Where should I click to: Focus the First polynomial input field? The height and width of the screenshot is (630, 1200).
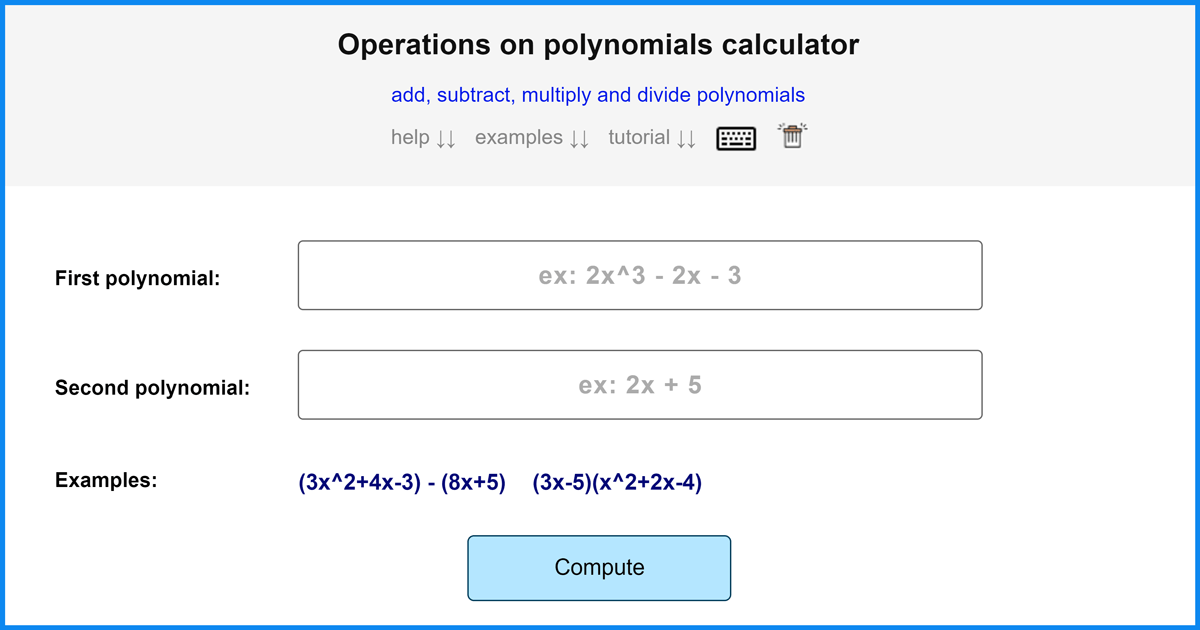[640, 275]
